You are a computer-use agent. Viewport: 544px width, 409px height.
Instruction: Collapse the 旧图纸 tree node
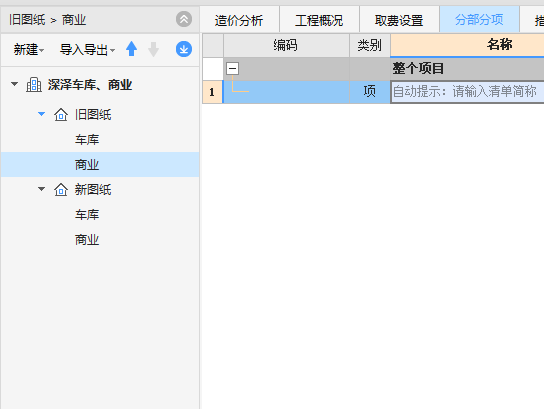[41, 114]
